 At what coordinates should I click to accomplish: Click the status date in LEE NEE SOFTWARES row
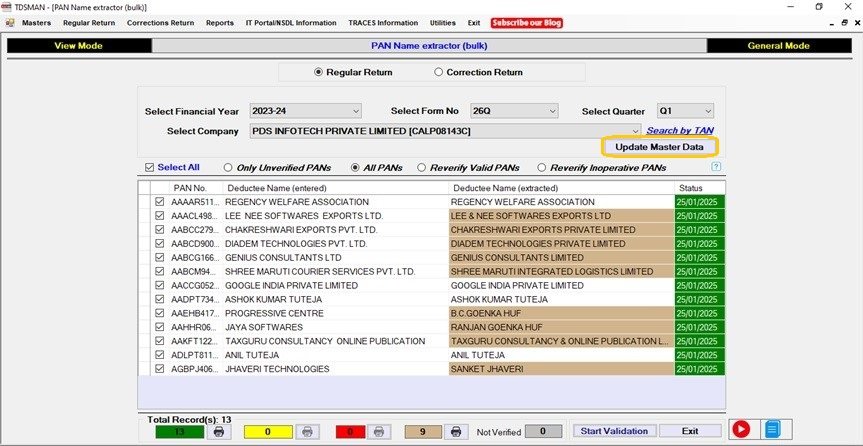click(700, 216)
